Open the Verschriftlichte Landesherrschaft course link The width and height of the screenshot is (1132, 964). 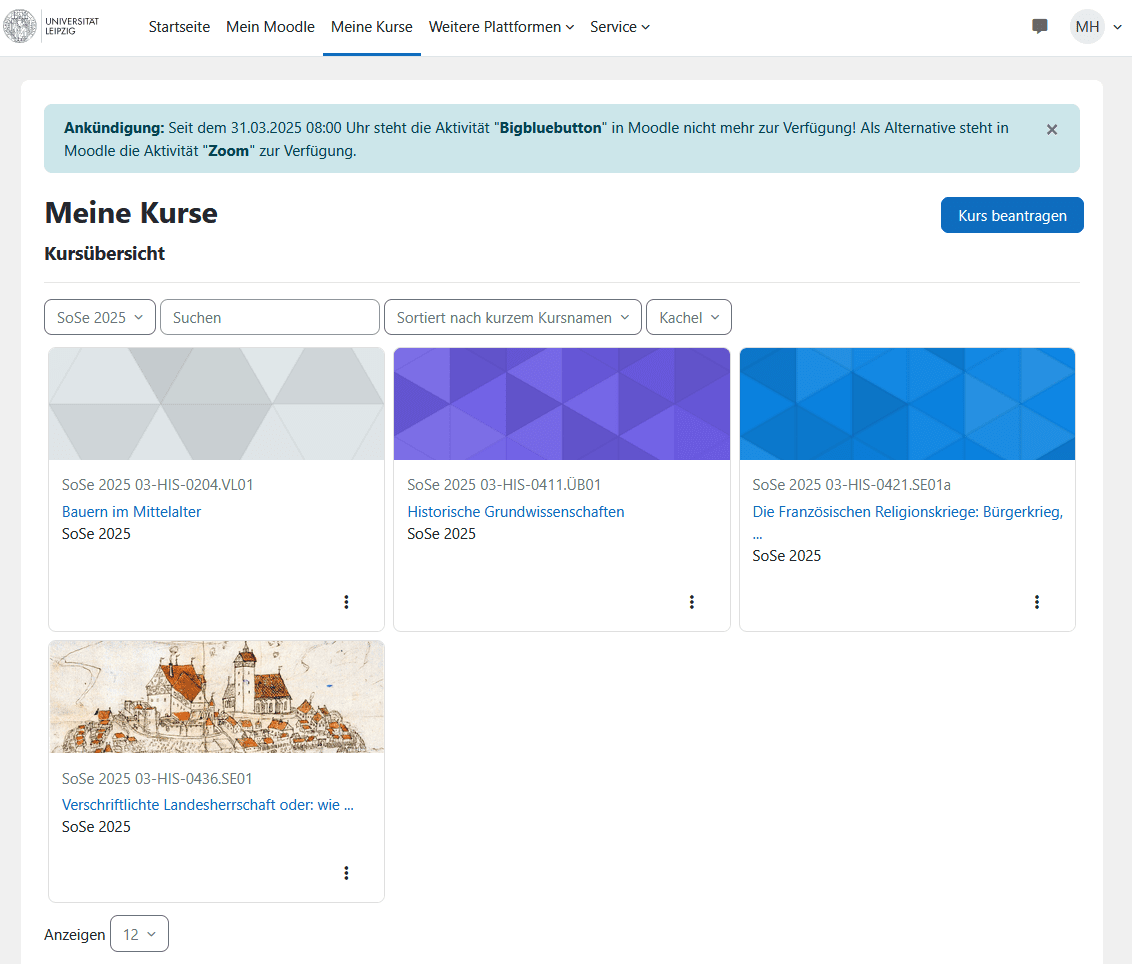(x=208, y=805)
